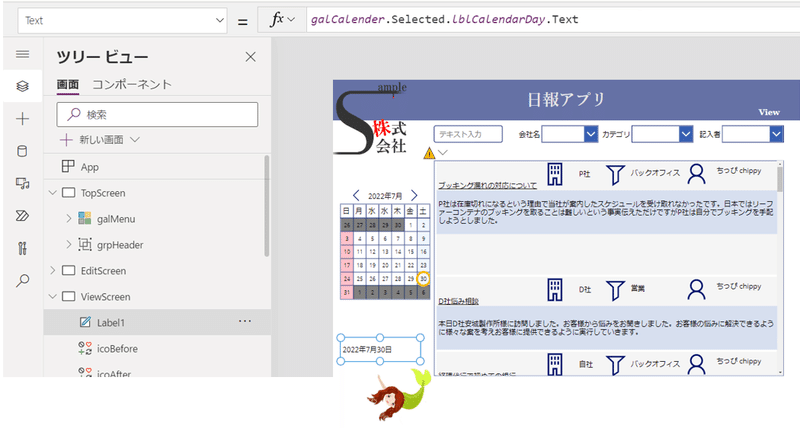Select day 31 in calendar
The image size is (800, 428).
point(347,293)
